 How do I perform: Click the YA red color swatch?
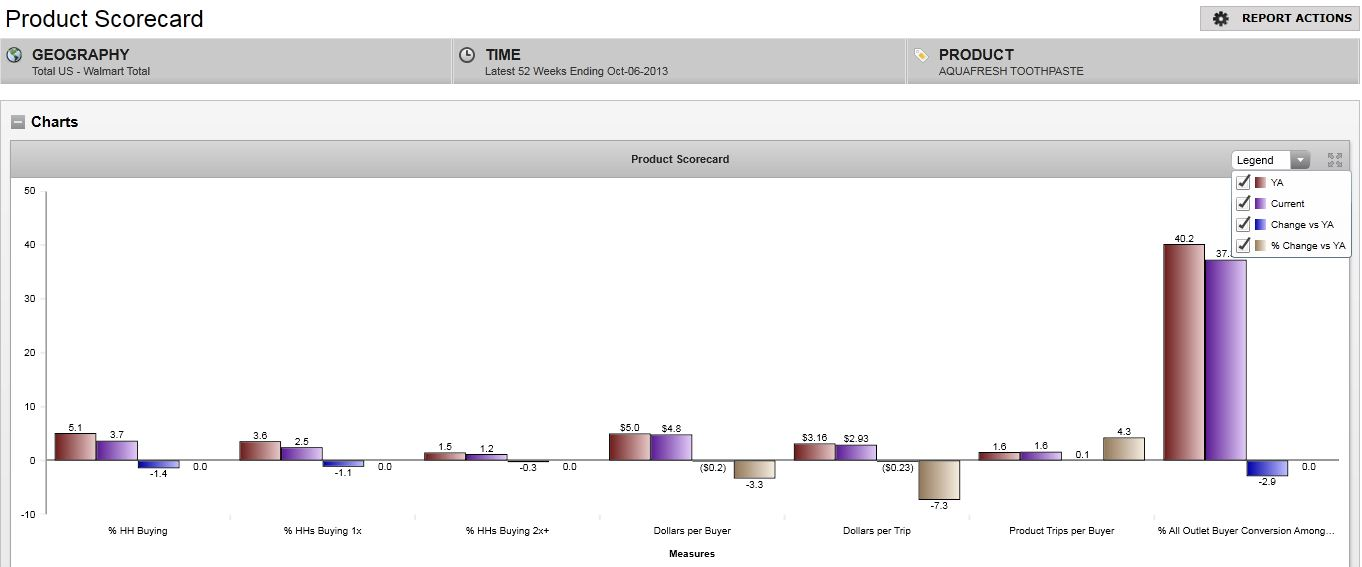click(x=1260, y=183)
